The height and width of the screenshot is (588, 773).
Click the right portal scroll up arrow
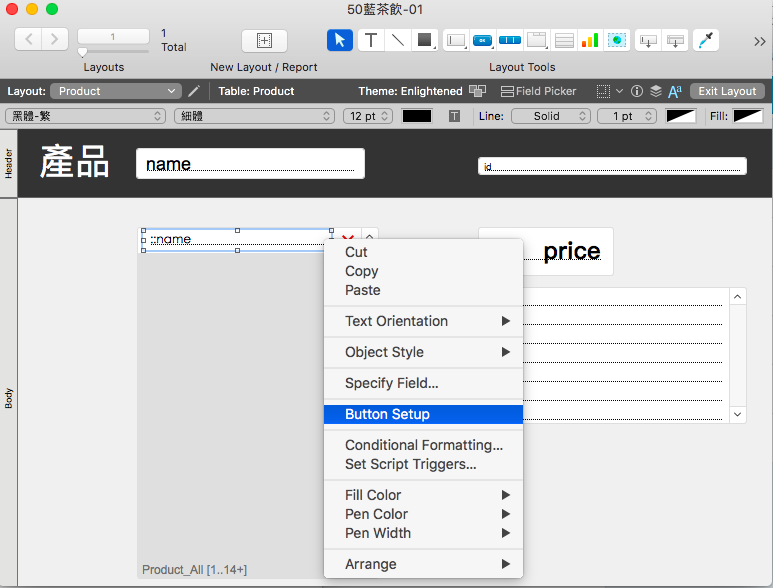[x=738, y=297]
